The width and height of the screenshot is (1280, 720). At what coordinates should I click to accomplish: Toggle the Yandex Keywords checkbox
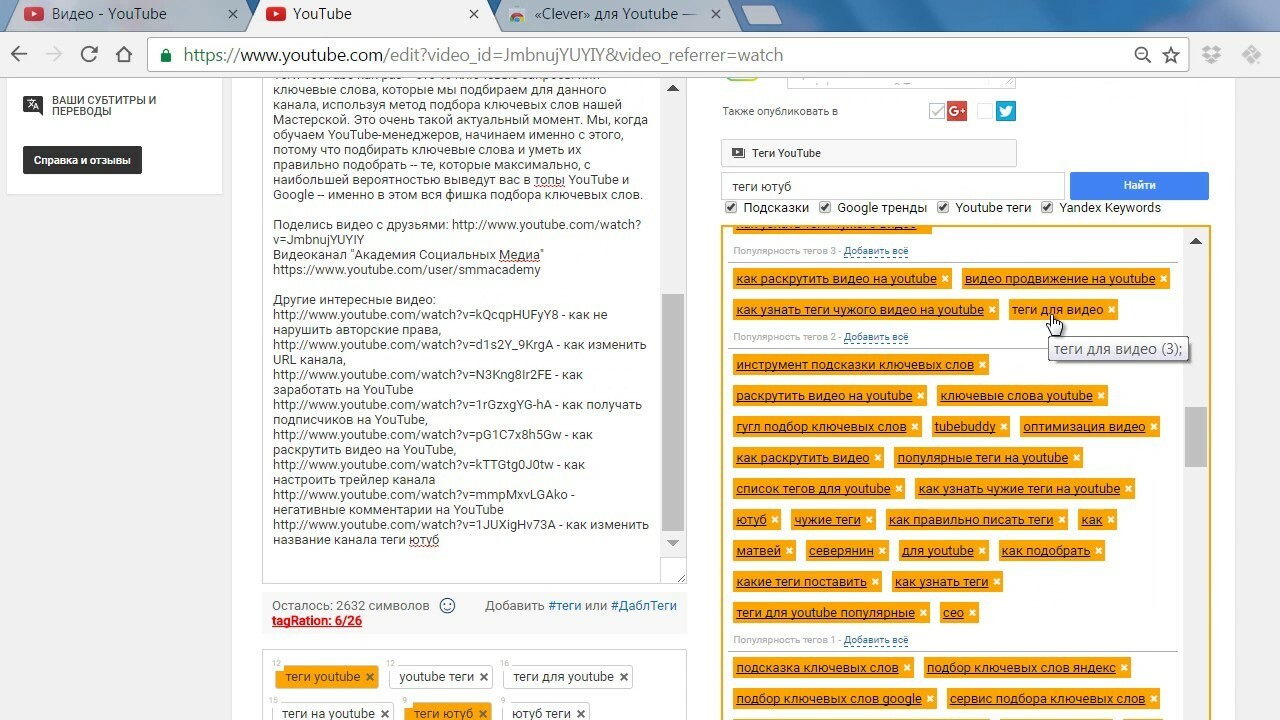1047,208
